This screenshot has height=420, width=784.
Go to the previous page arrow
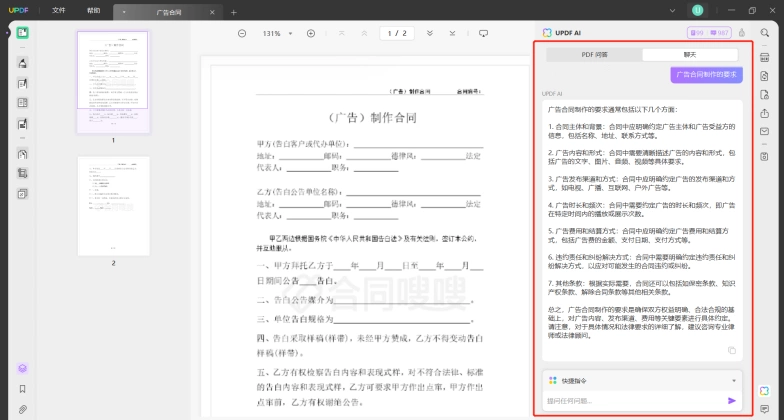[364, 34]
